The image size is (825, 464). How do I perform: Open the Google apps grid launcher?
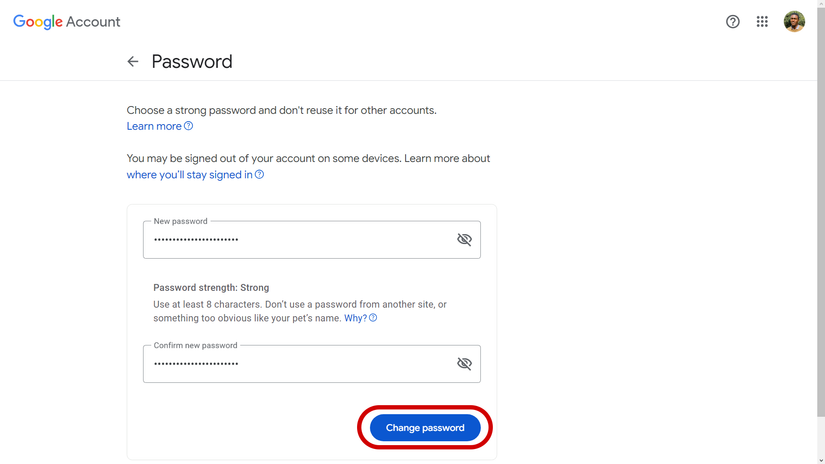pos(762,22)
